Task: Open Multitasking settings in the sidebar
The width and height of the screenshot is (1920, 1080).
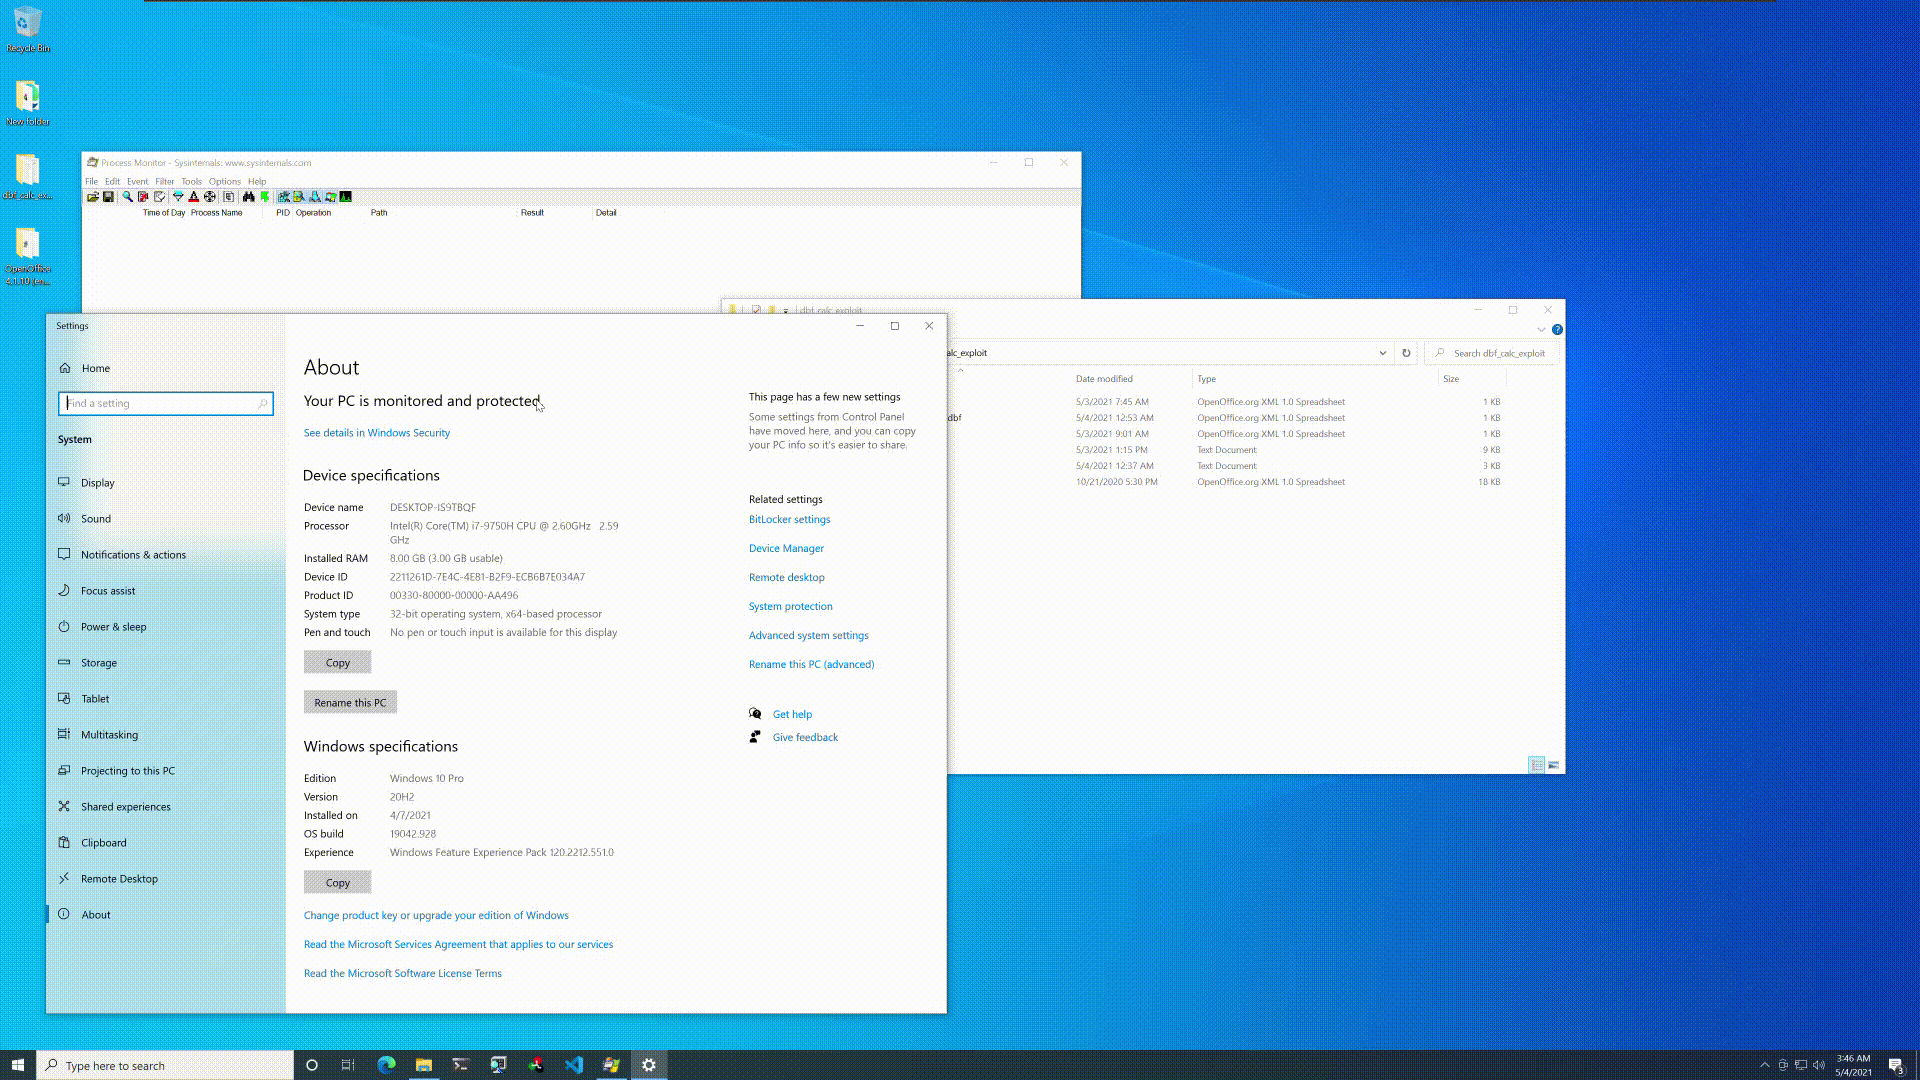Action: (x=109, y=735)
